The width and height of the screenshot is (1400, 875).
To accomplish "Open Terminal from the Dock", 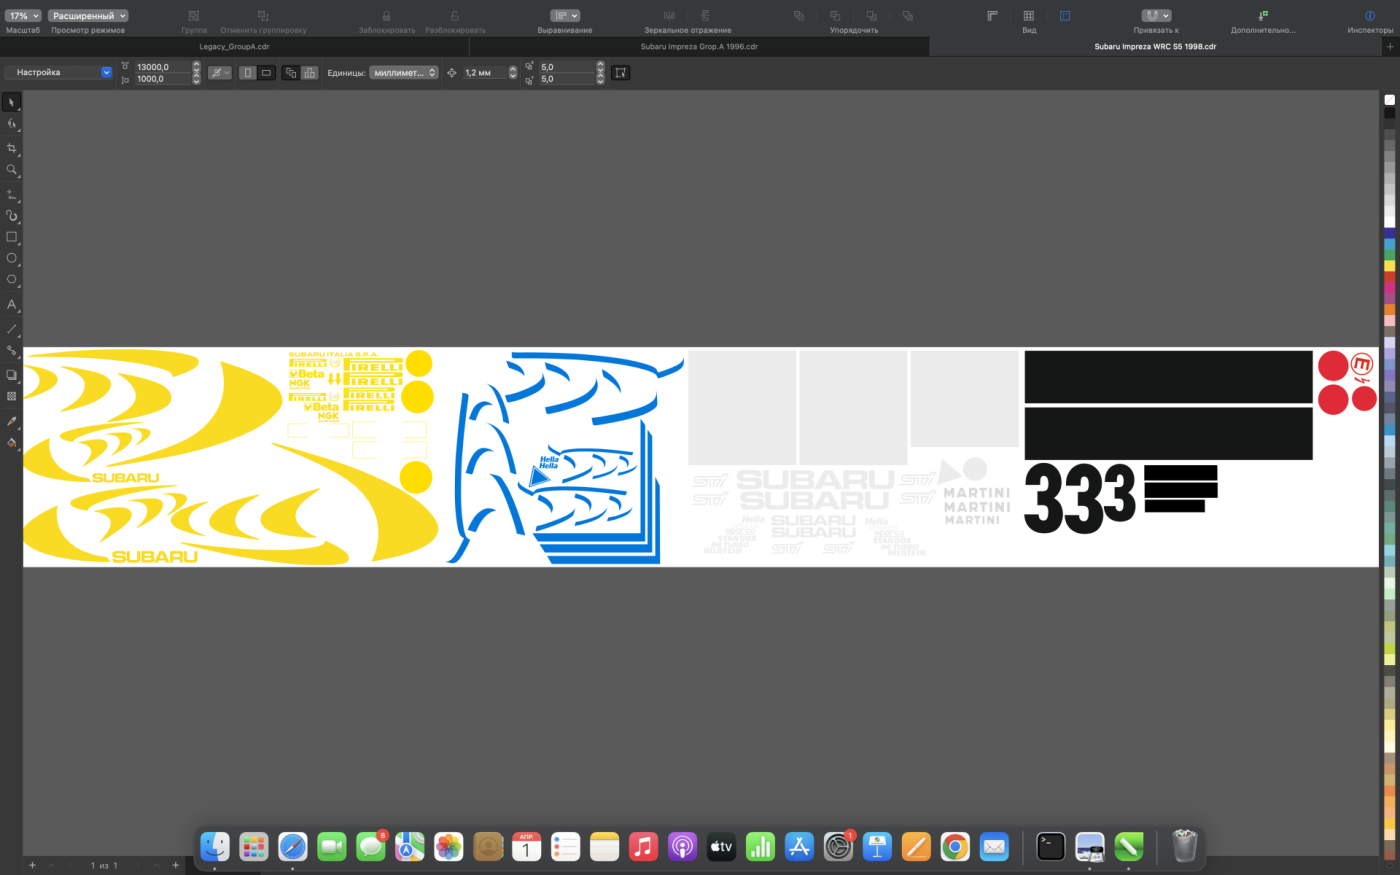I will (1051, 847).
